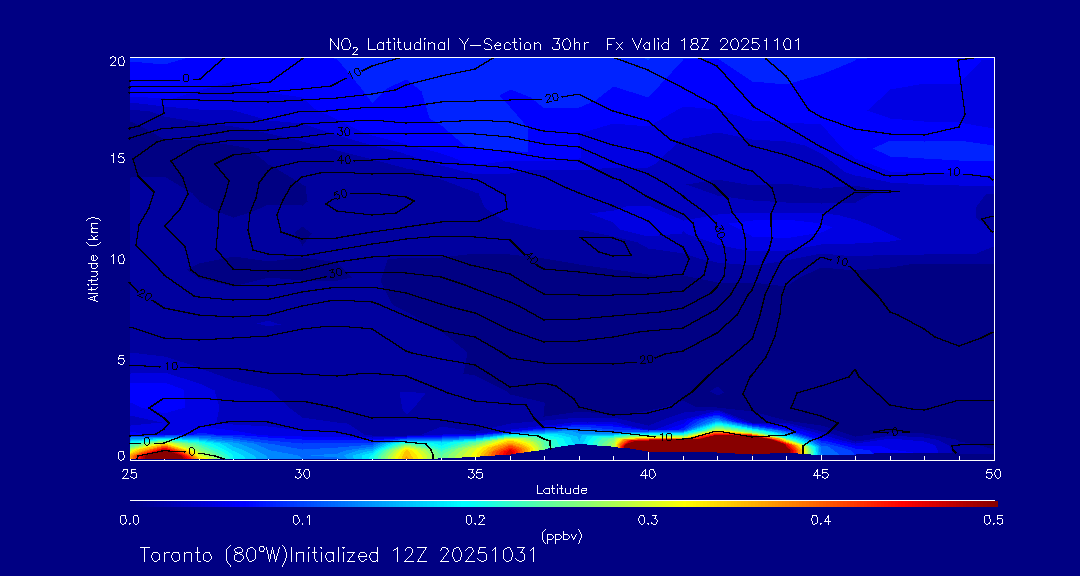Click the altitude 15 tick label
Viewport: 1080px width, 576px height.
pyautogui.click(x=116, y=160)
